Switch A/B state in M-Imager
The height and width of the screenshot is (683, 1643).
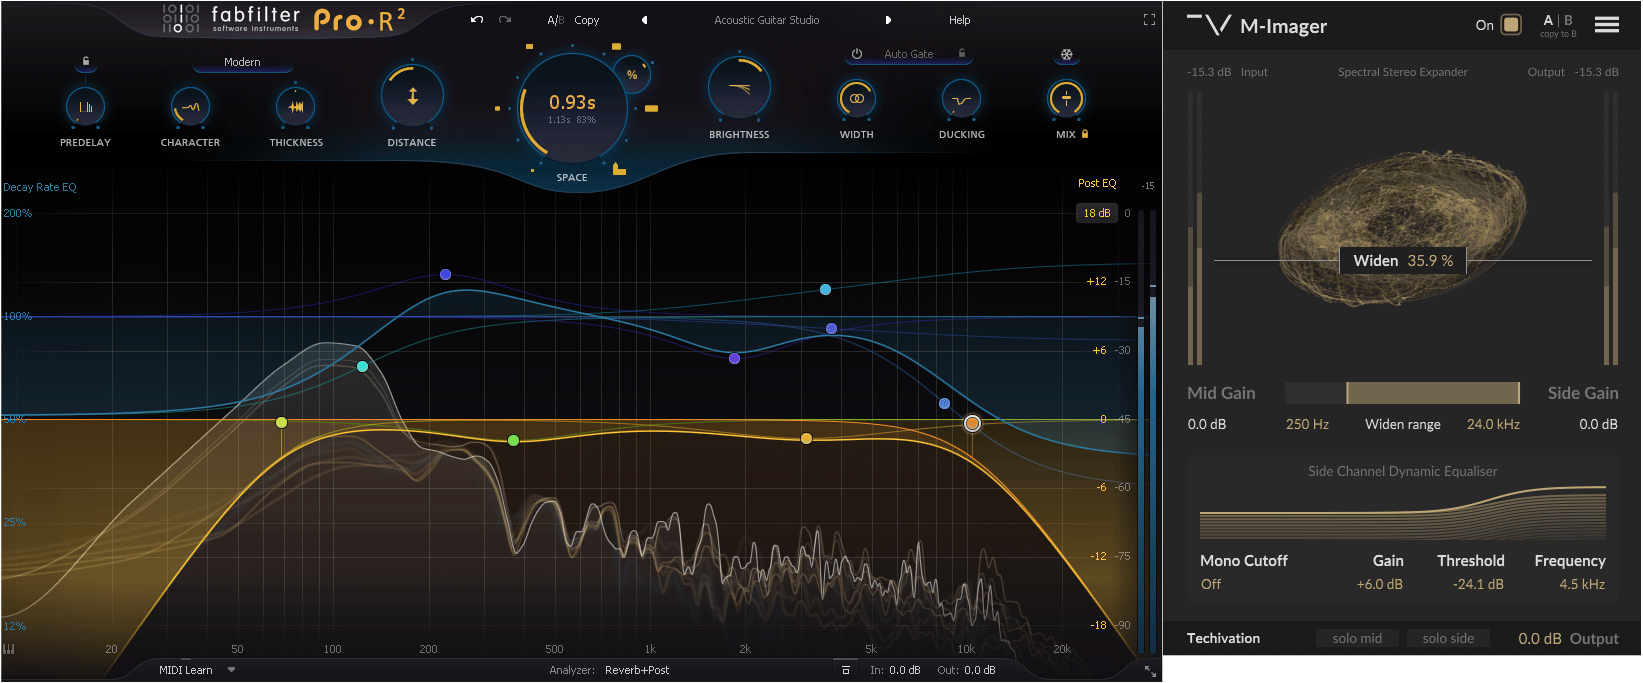point(1558,20)
